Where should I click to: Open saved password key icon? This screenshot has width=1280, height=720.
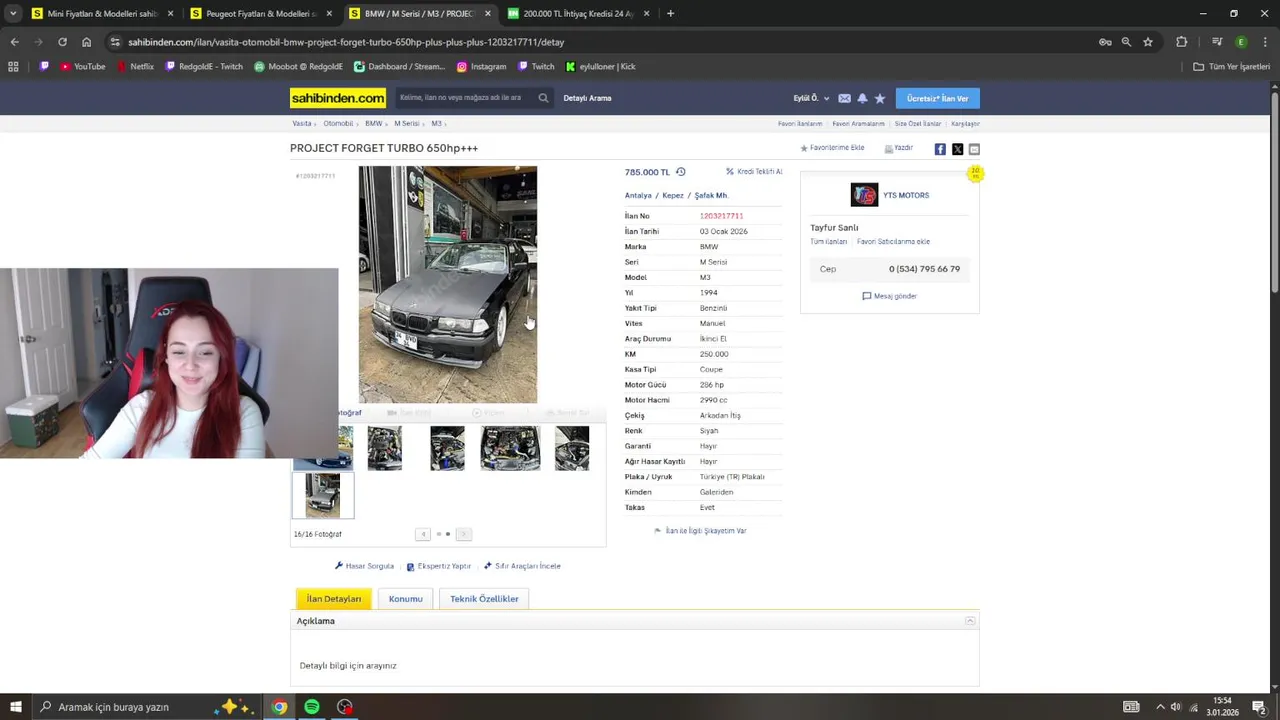pos(1105,42)
